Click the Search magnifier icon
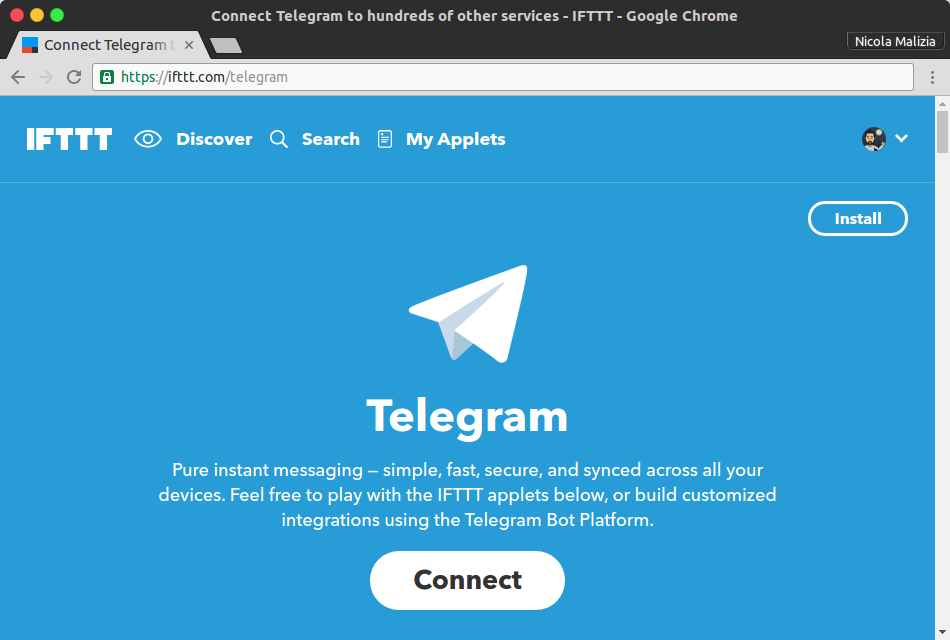Screen dimensions: 950x640 tap(279, 139)
